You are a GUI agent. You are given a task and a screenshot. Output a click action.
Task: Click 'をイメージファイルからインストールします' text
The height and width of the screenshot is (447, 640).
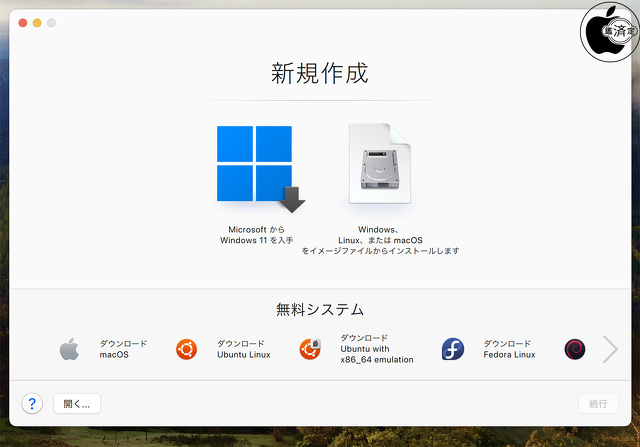[x=380, y=251]
